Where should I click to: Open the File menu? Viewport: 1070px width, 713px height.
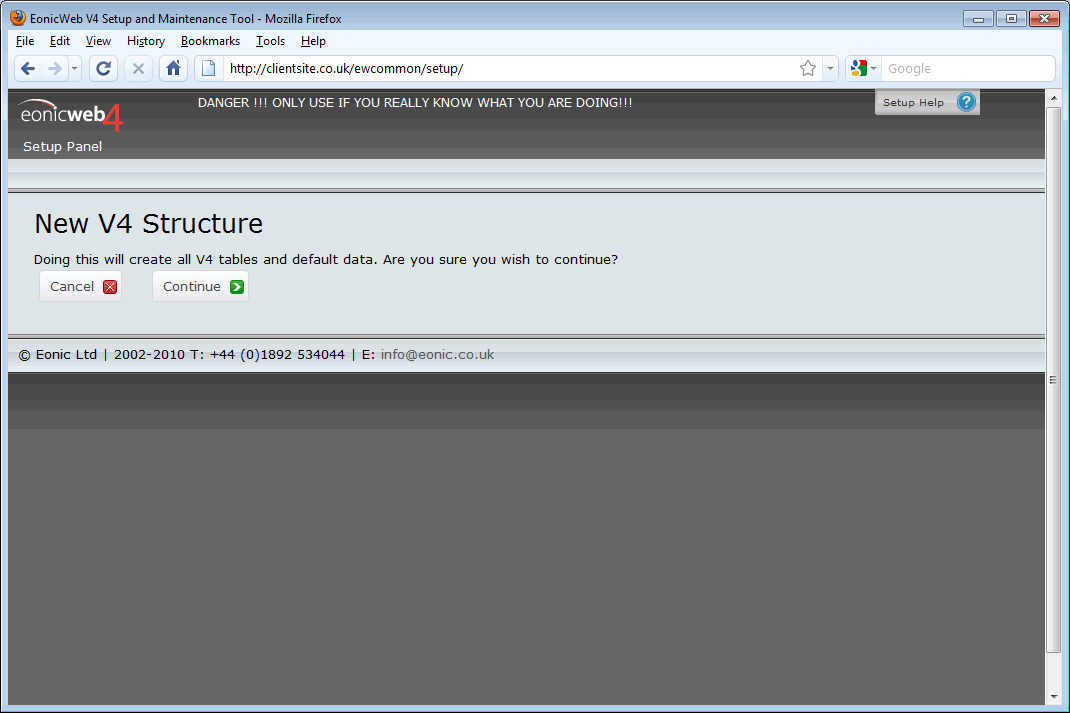pyautogui.click(x=25, y=41)
